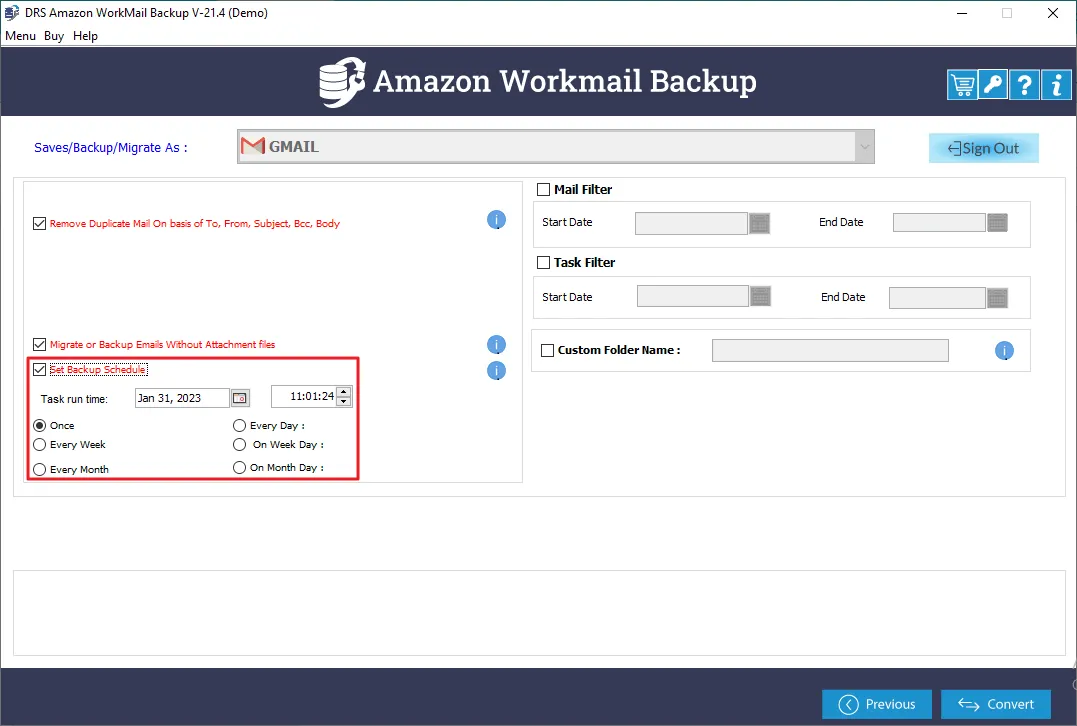The height and width of the screenshot is (726, 1077).
Task: Click the 11:01:24 time field
Action: pos(304,396)
